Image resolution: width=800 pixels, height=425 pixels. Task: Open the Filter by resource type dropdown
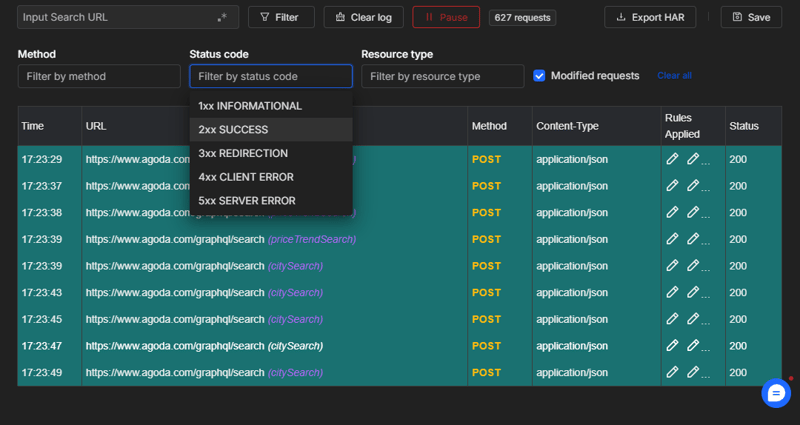(442, 76)
